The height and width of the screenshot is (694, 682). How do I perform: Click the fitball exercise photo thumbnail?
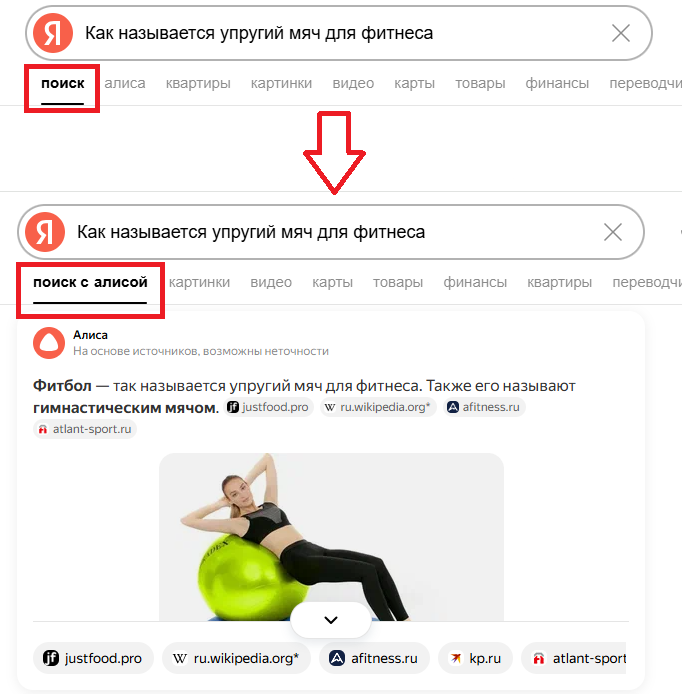pos(331,536)
